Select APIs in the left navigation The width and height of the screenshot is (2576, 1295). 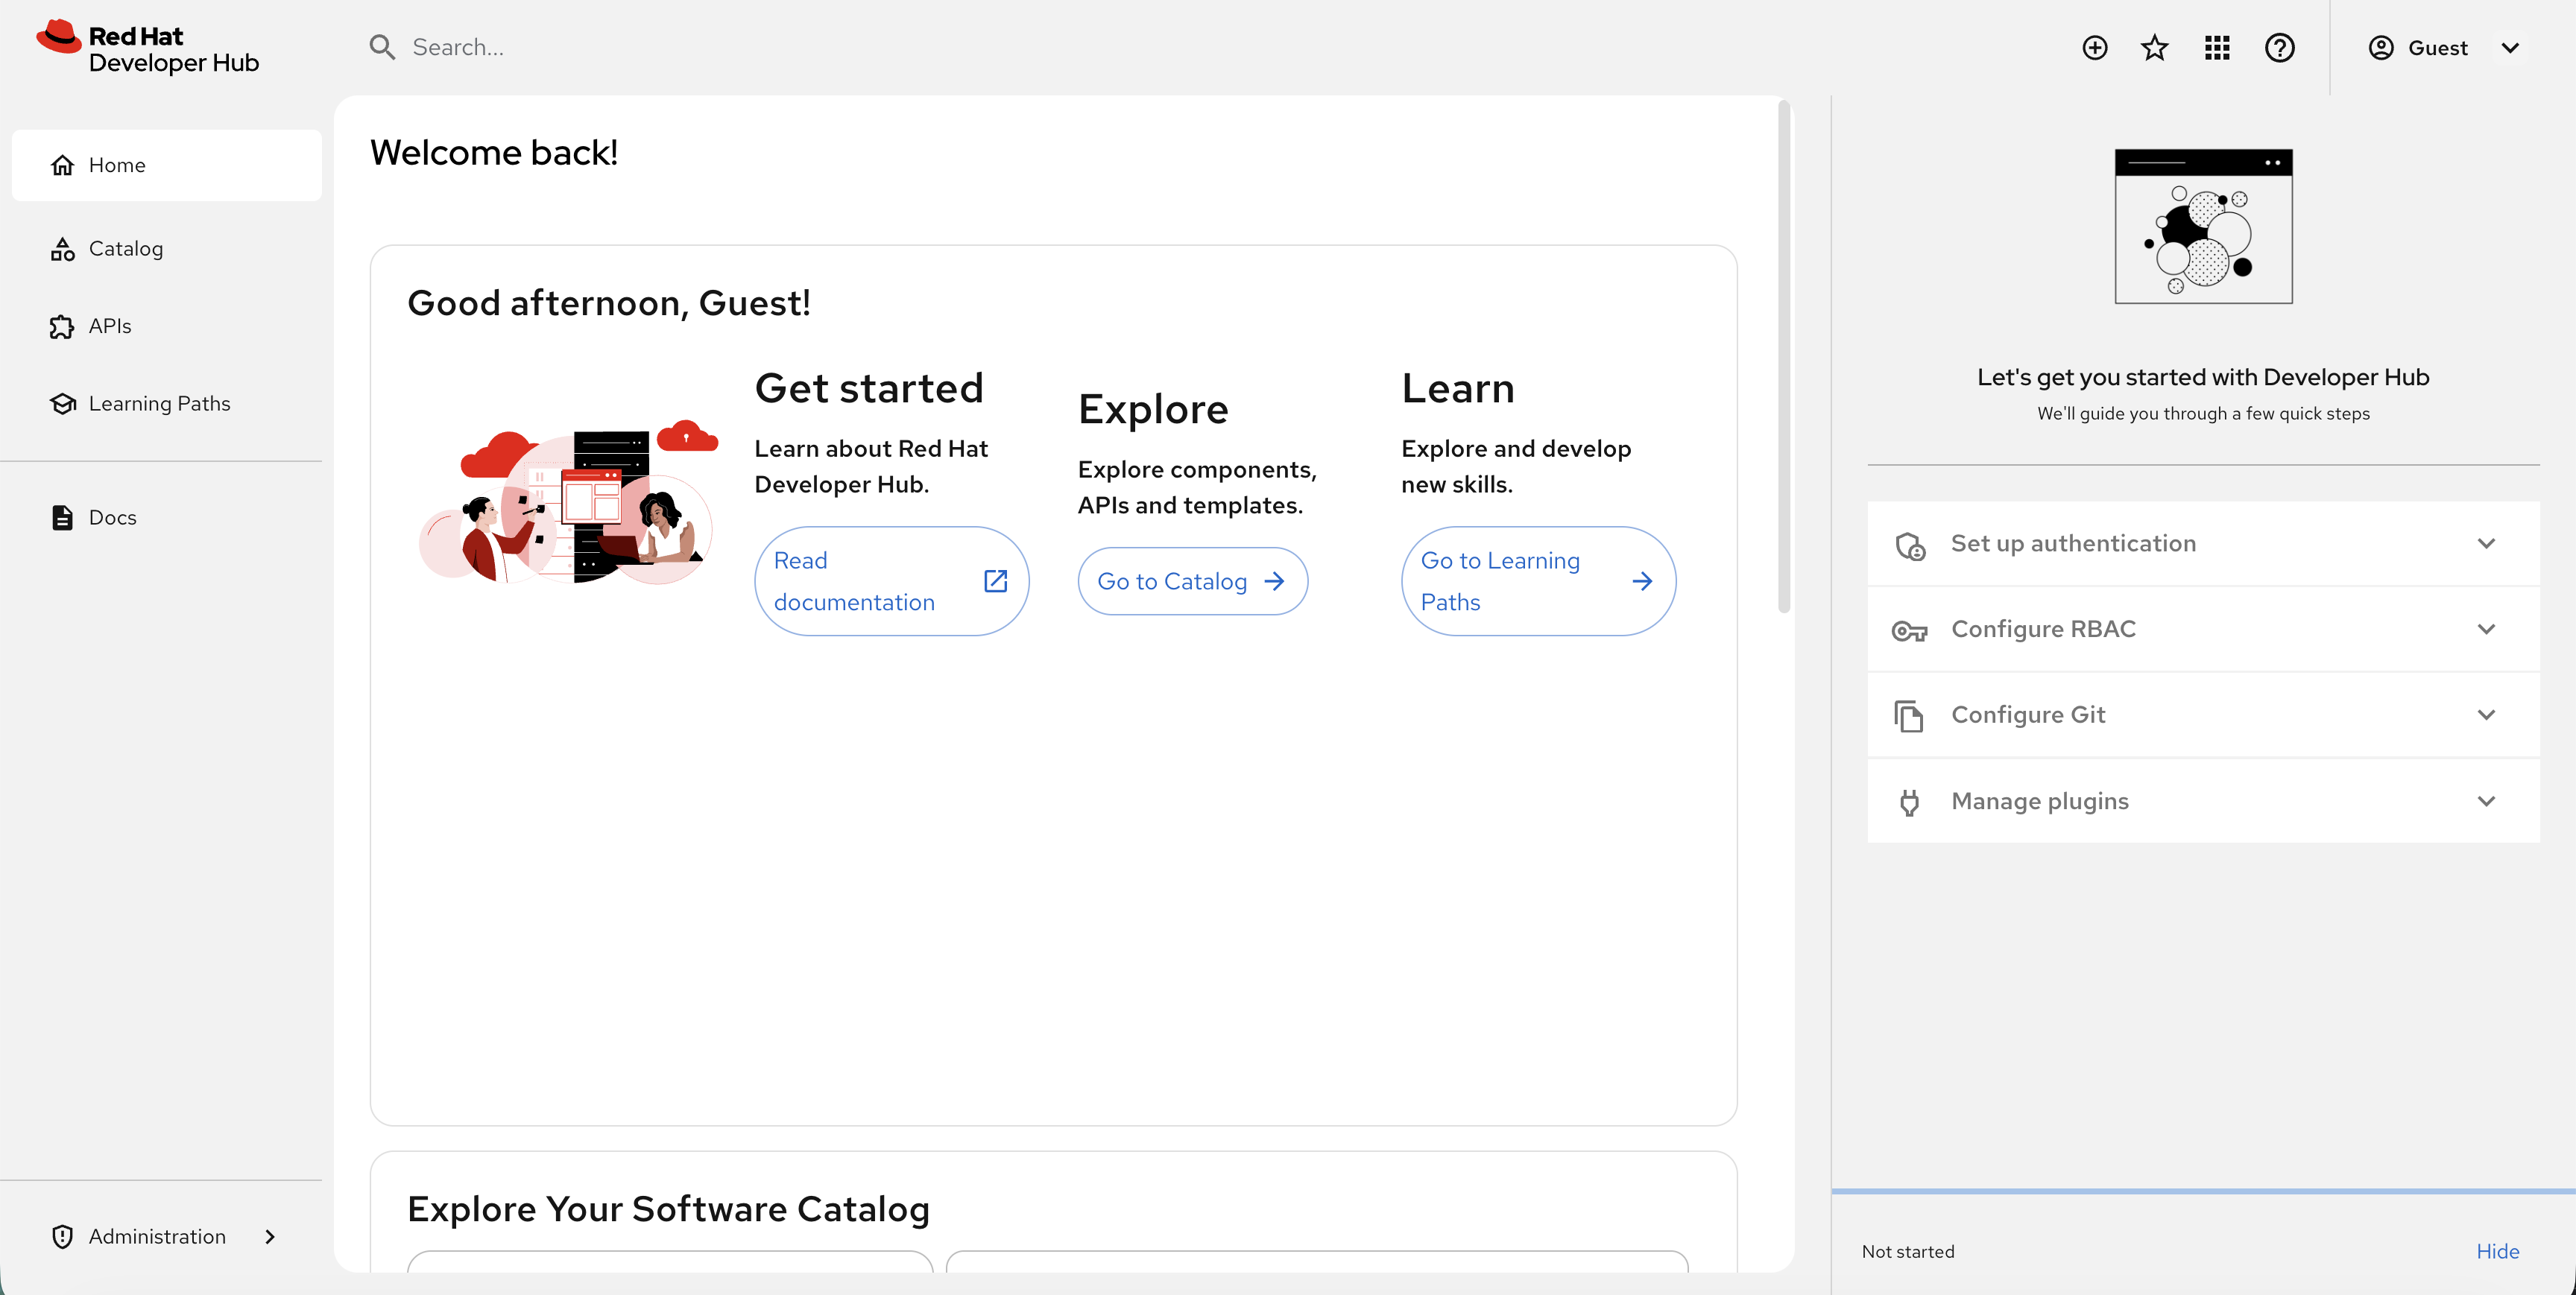[x=109, y=325]
